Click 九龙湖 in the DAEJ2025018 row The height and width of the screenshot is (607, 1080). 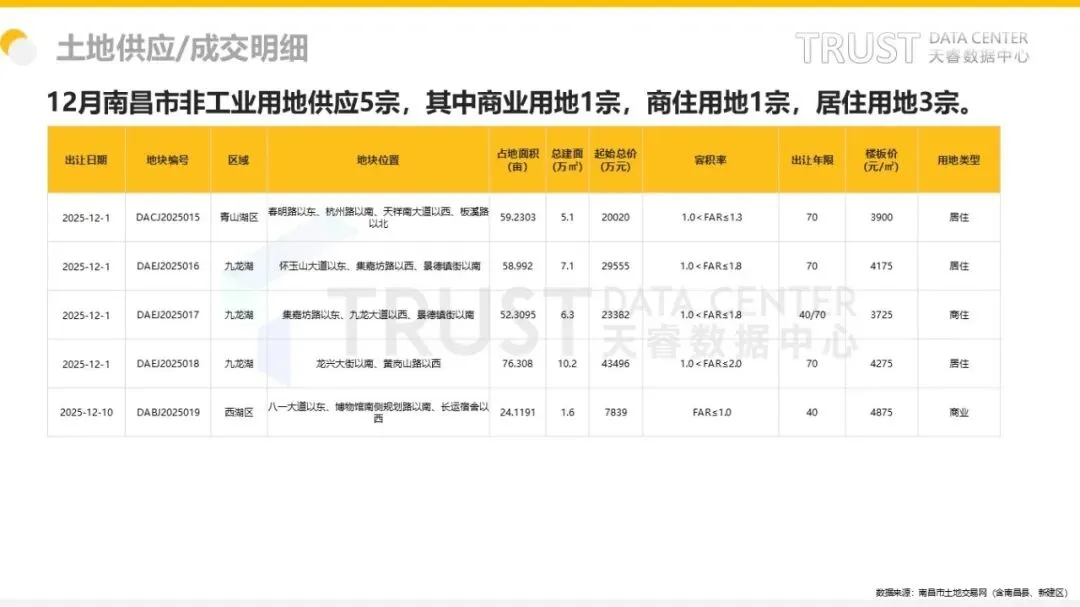point(238,363)
